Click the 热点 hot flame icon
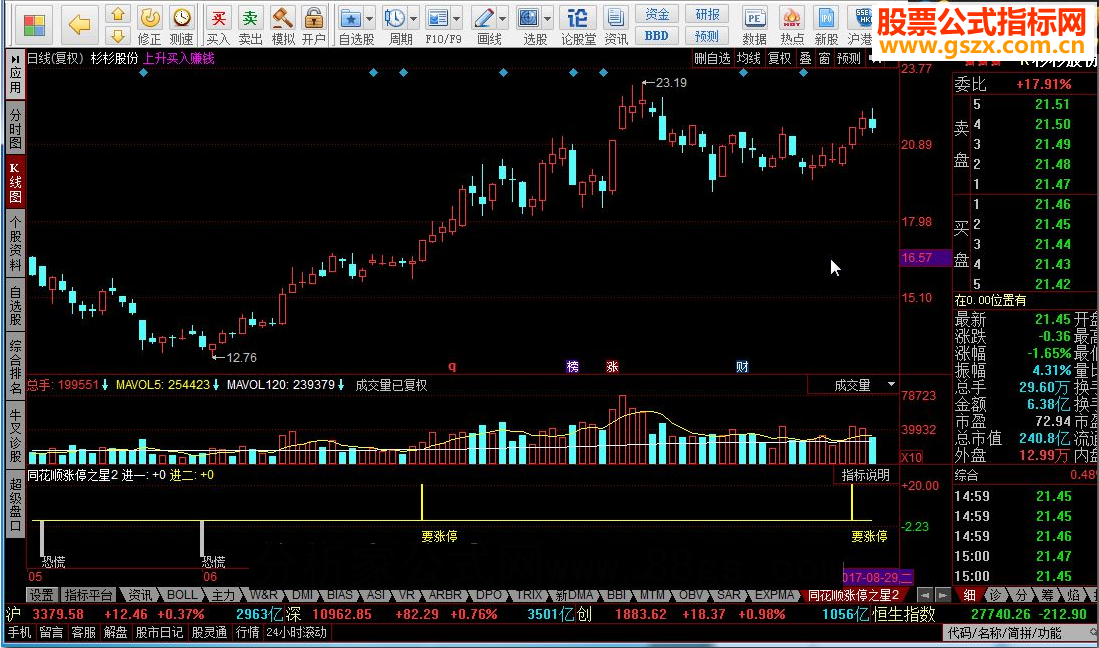The image size is (1099, 648). click(x=792, y=18)
